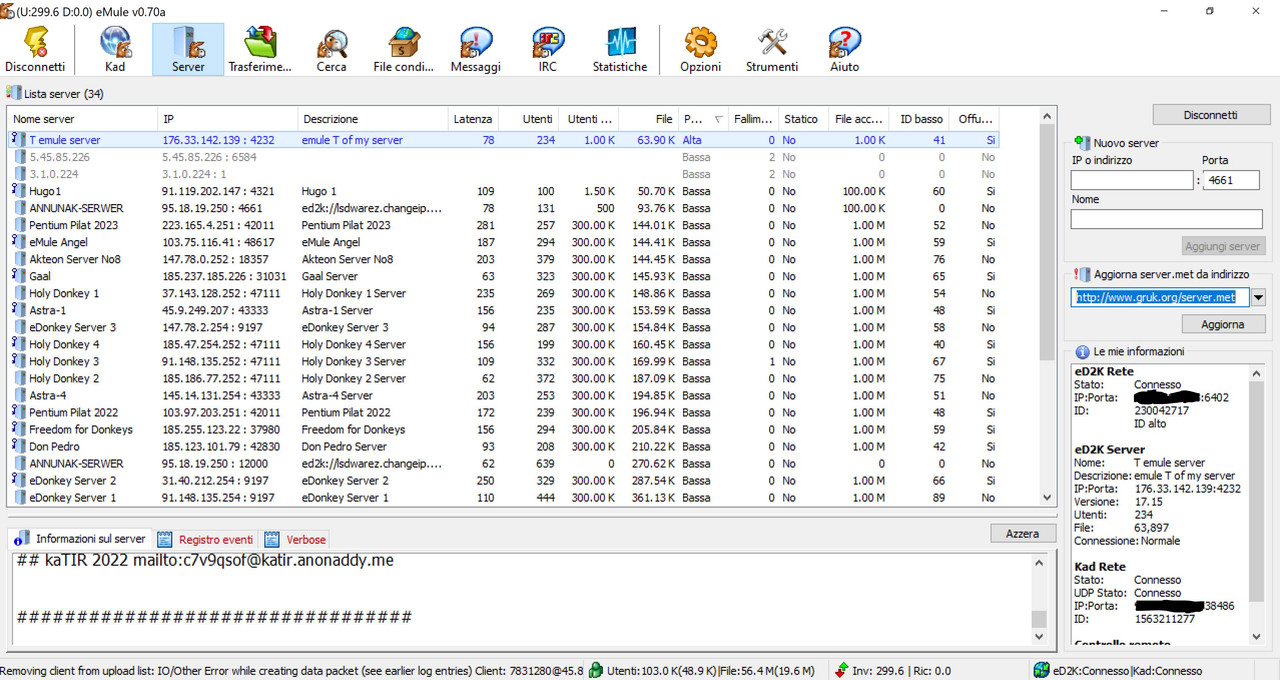The height and width of the screenshot is (680, 1280).
Task: Click the Nuovo server panel icon
Action: tap(1082, 143)
